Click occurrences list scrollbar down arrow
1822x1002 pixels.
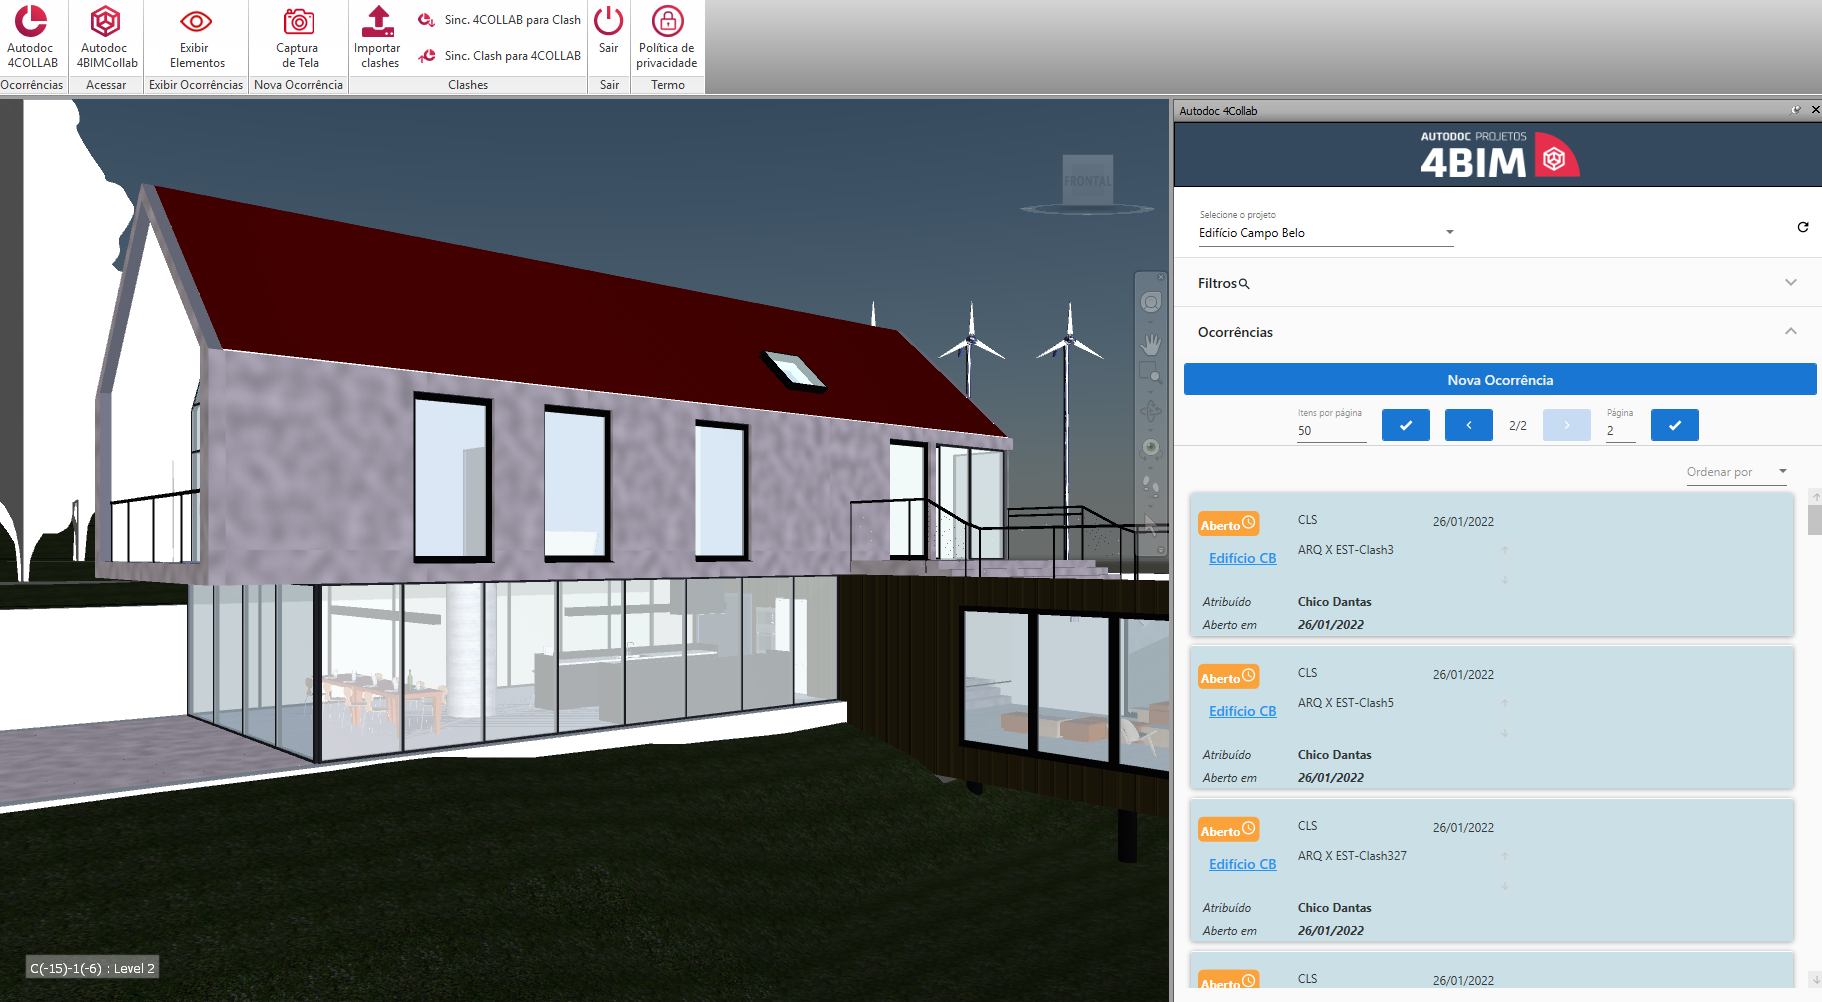click(x=1815, y=980)
